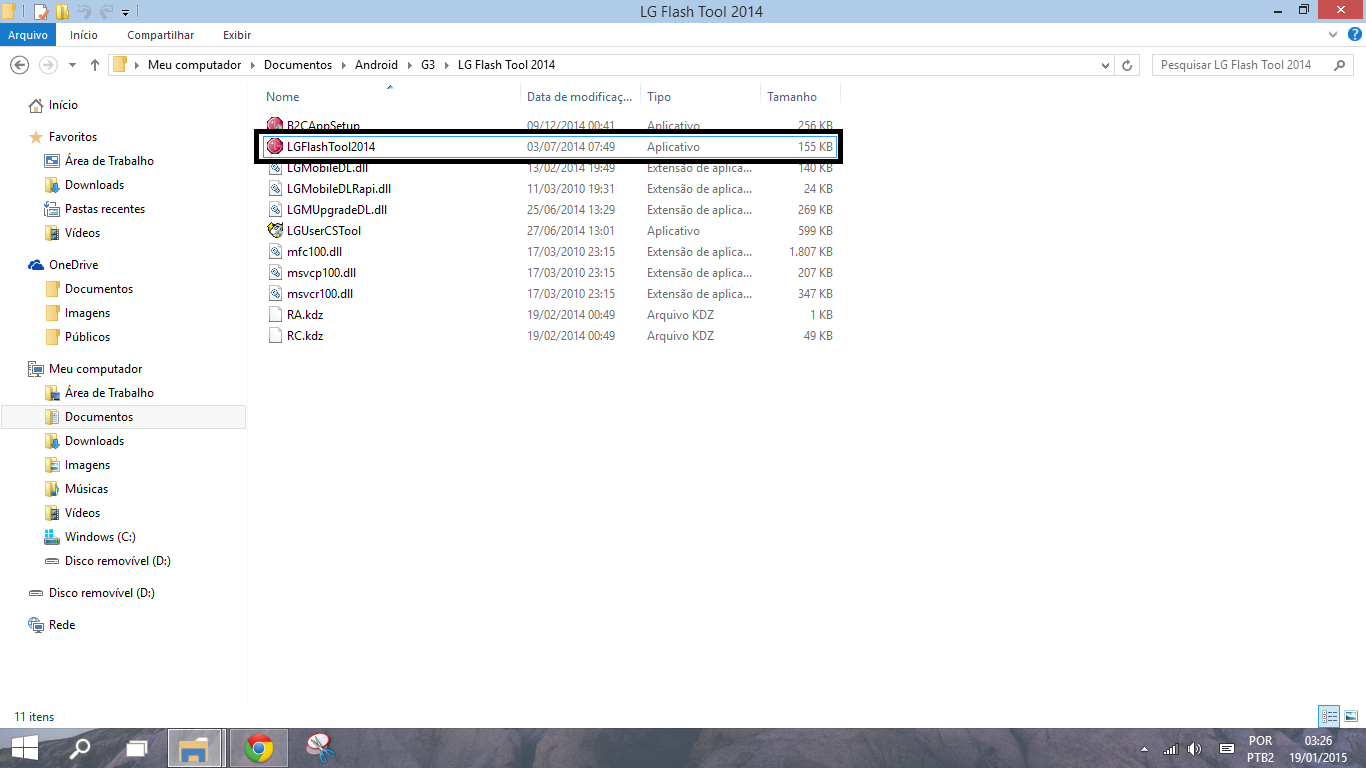Open the Windows Start button
Viewport: 1366px width, 768px height.
point(25,747)
